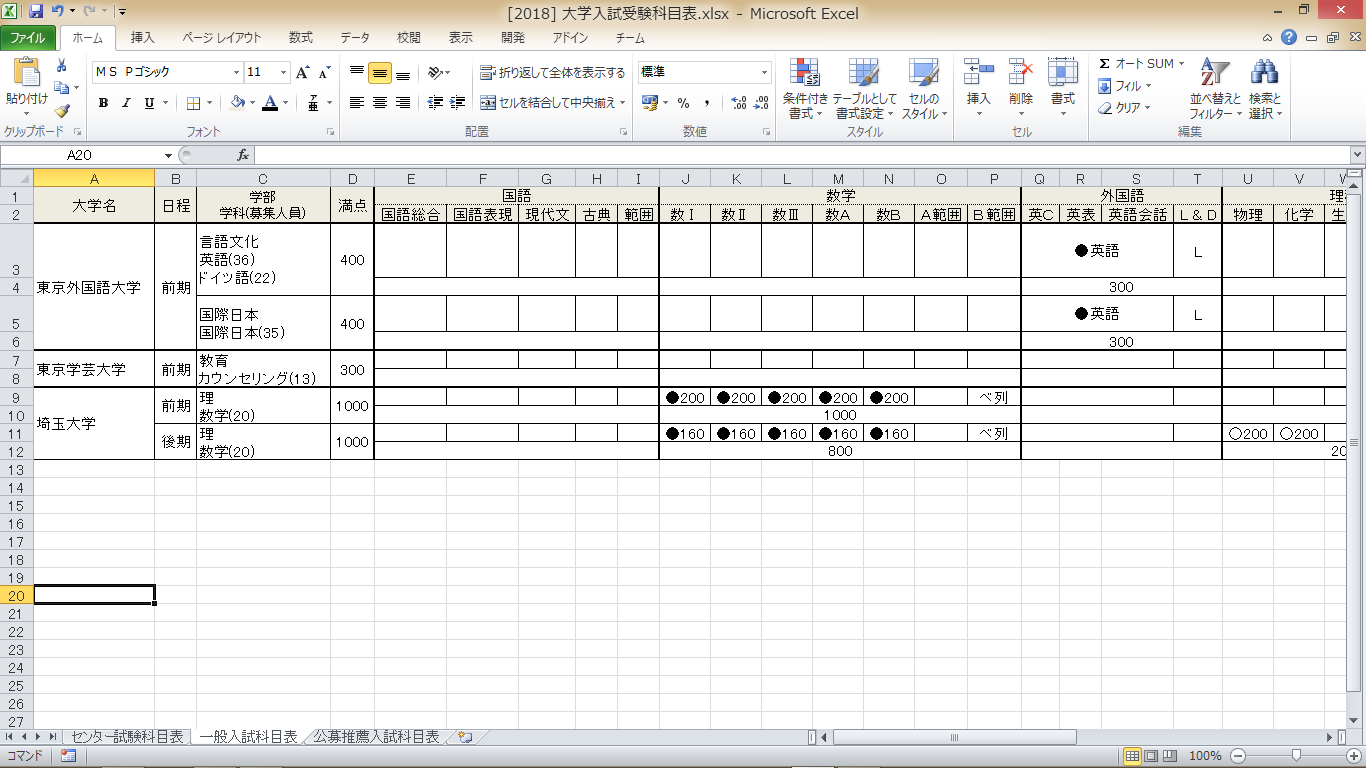Open the Name Box dropdown arrow
Screen dimensions: 1366x768
point(168,156)
